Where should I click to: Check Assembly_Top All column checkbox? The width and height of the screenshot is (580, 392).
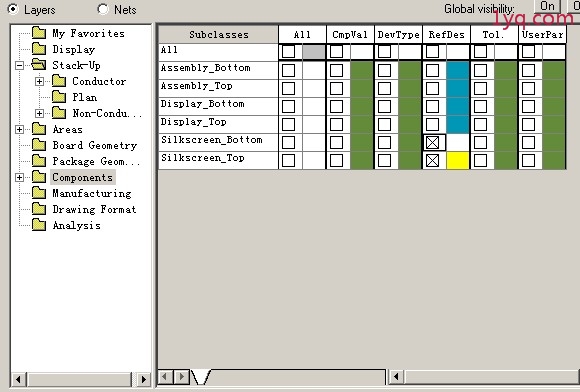(289, 88)
